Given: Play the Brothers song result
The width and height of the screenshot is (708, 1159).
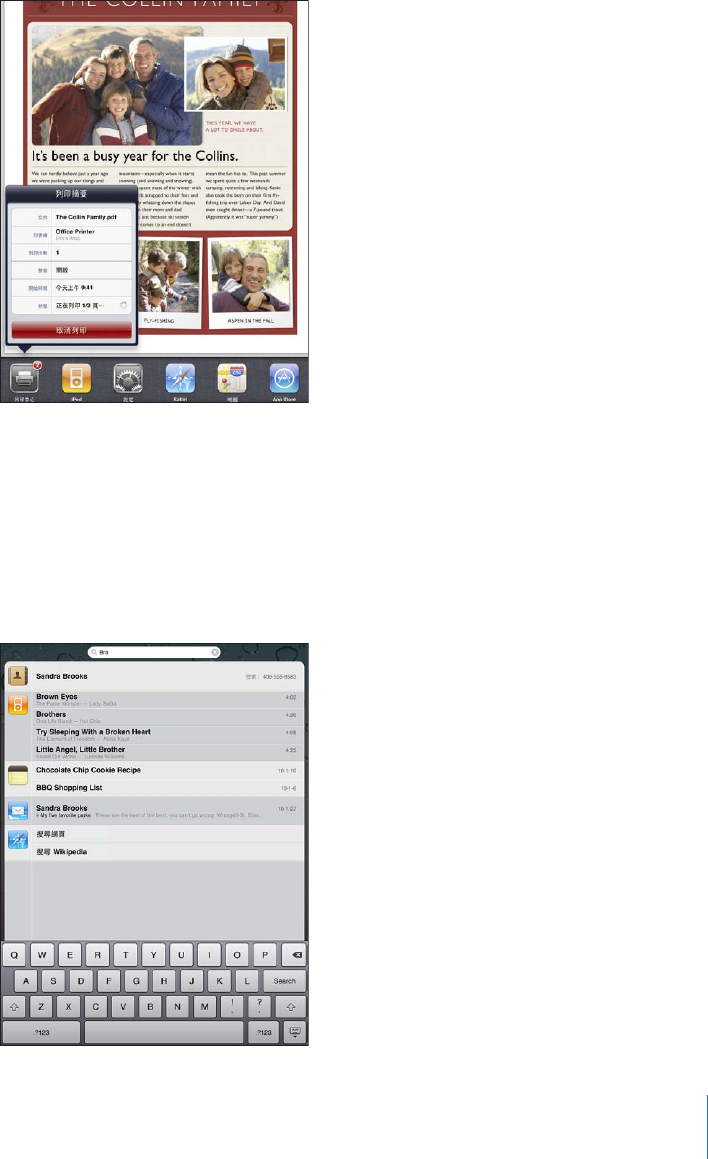Looking at the screenshot, I should [x=168, y=717].
